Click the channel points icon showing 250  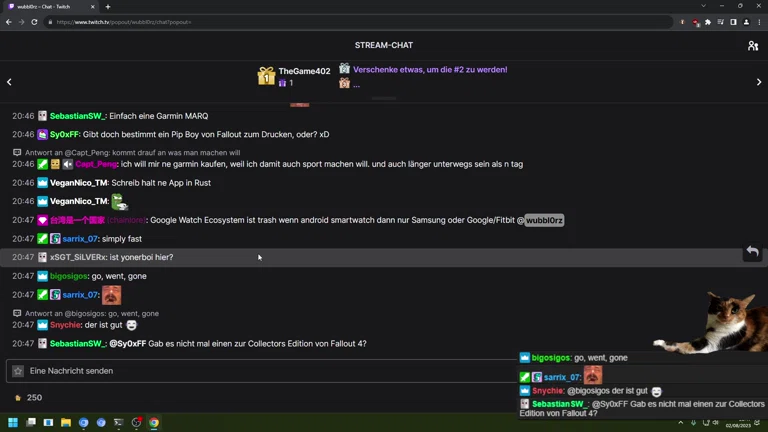[18, 398]
